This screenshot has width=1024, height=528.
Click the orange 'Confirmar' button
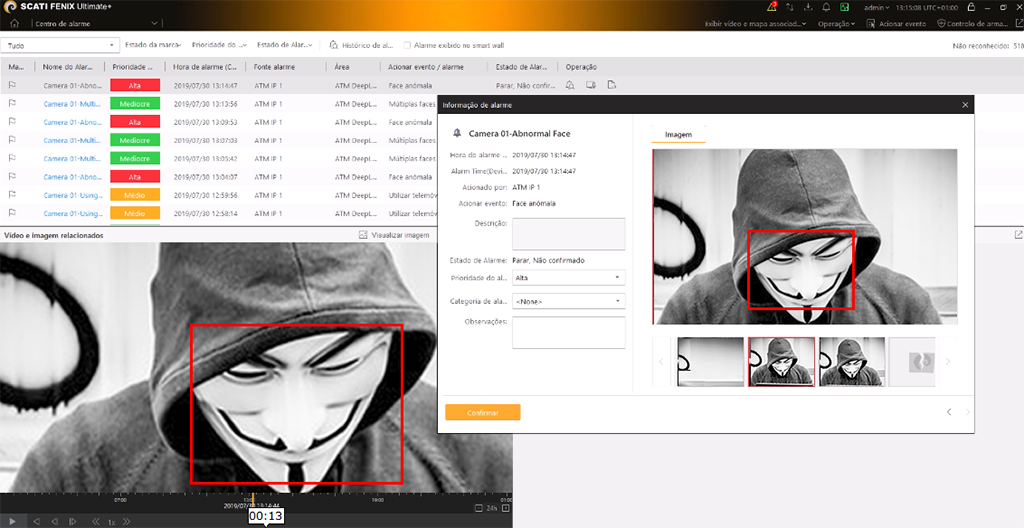coord(482,412)
